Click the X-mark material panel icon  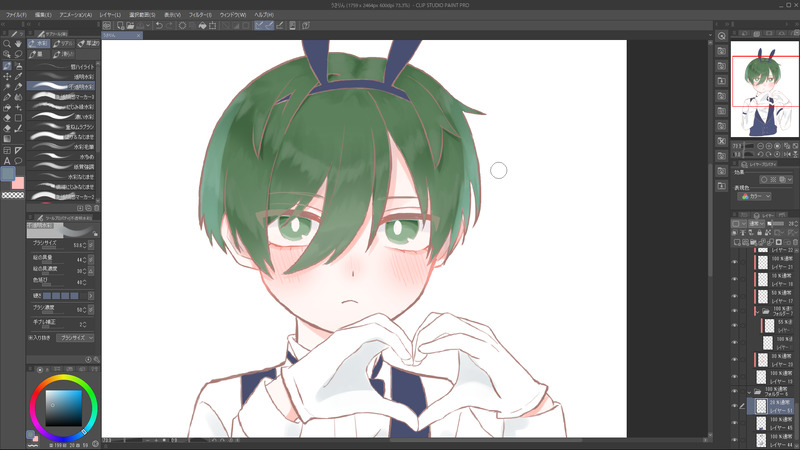721,141
